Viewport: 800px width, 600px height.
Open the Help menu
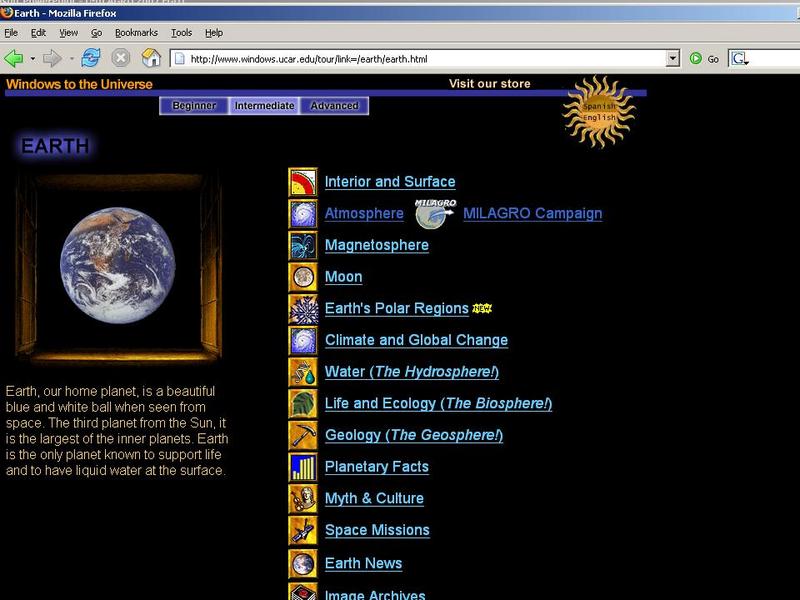coord(214,33)
